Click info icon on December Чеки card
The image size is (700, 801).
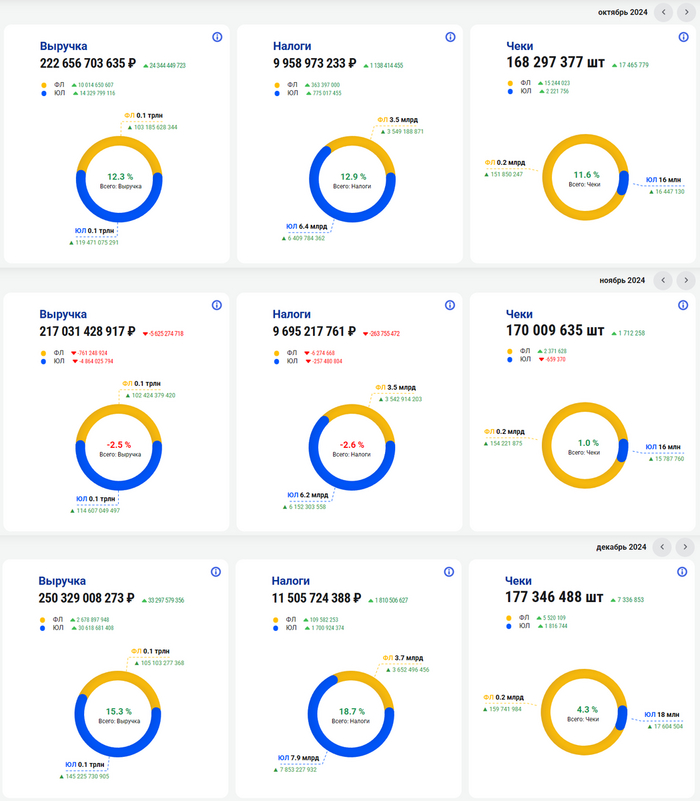[x=683, y=572]
